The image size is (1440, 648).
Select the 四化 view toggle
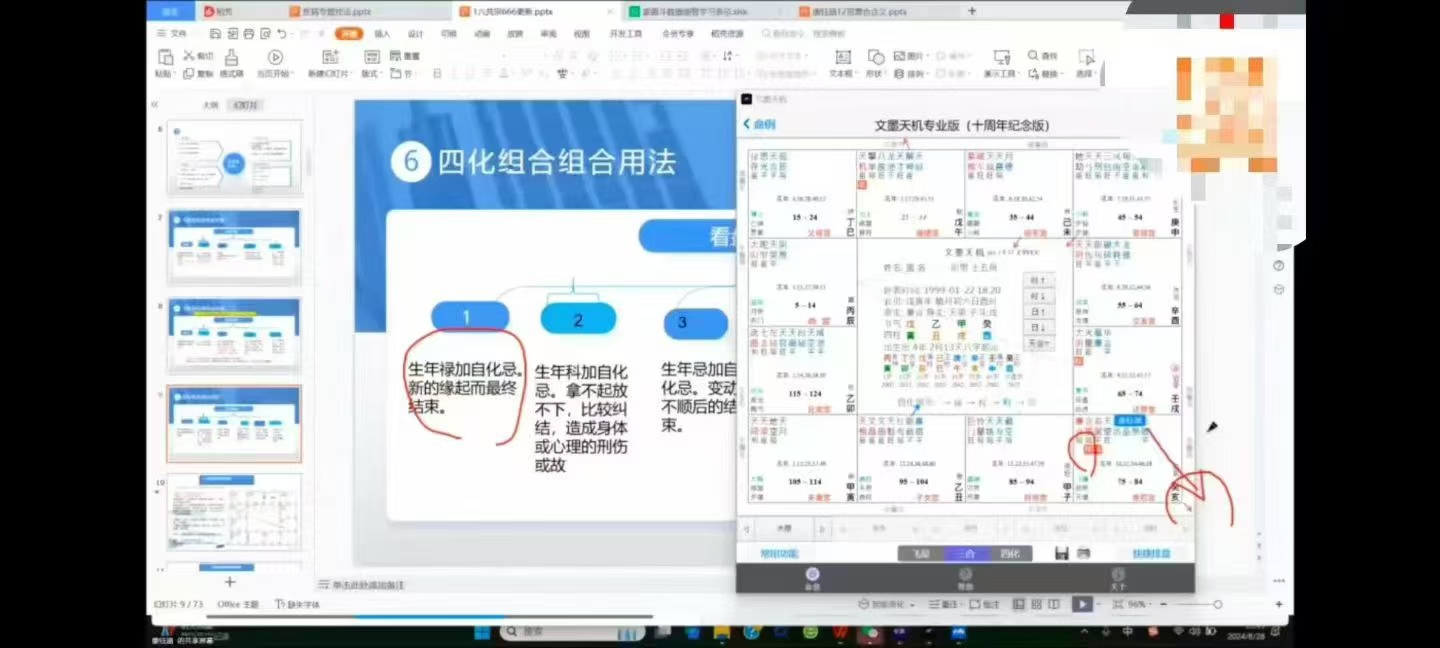(x=1010, y=553)
